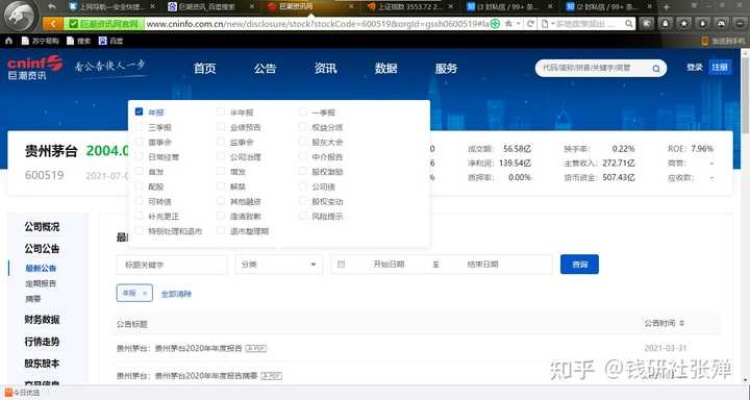Screen dimensions: 750x400
Task: Check the 半年报 checkbox
Action: [x=221, y=113]
